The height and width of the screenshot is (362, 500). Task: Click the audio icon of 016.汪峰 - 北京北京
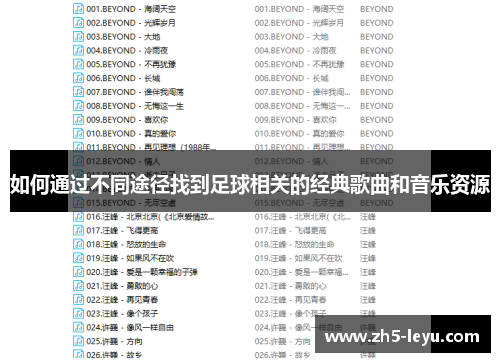tap(78, 217)
